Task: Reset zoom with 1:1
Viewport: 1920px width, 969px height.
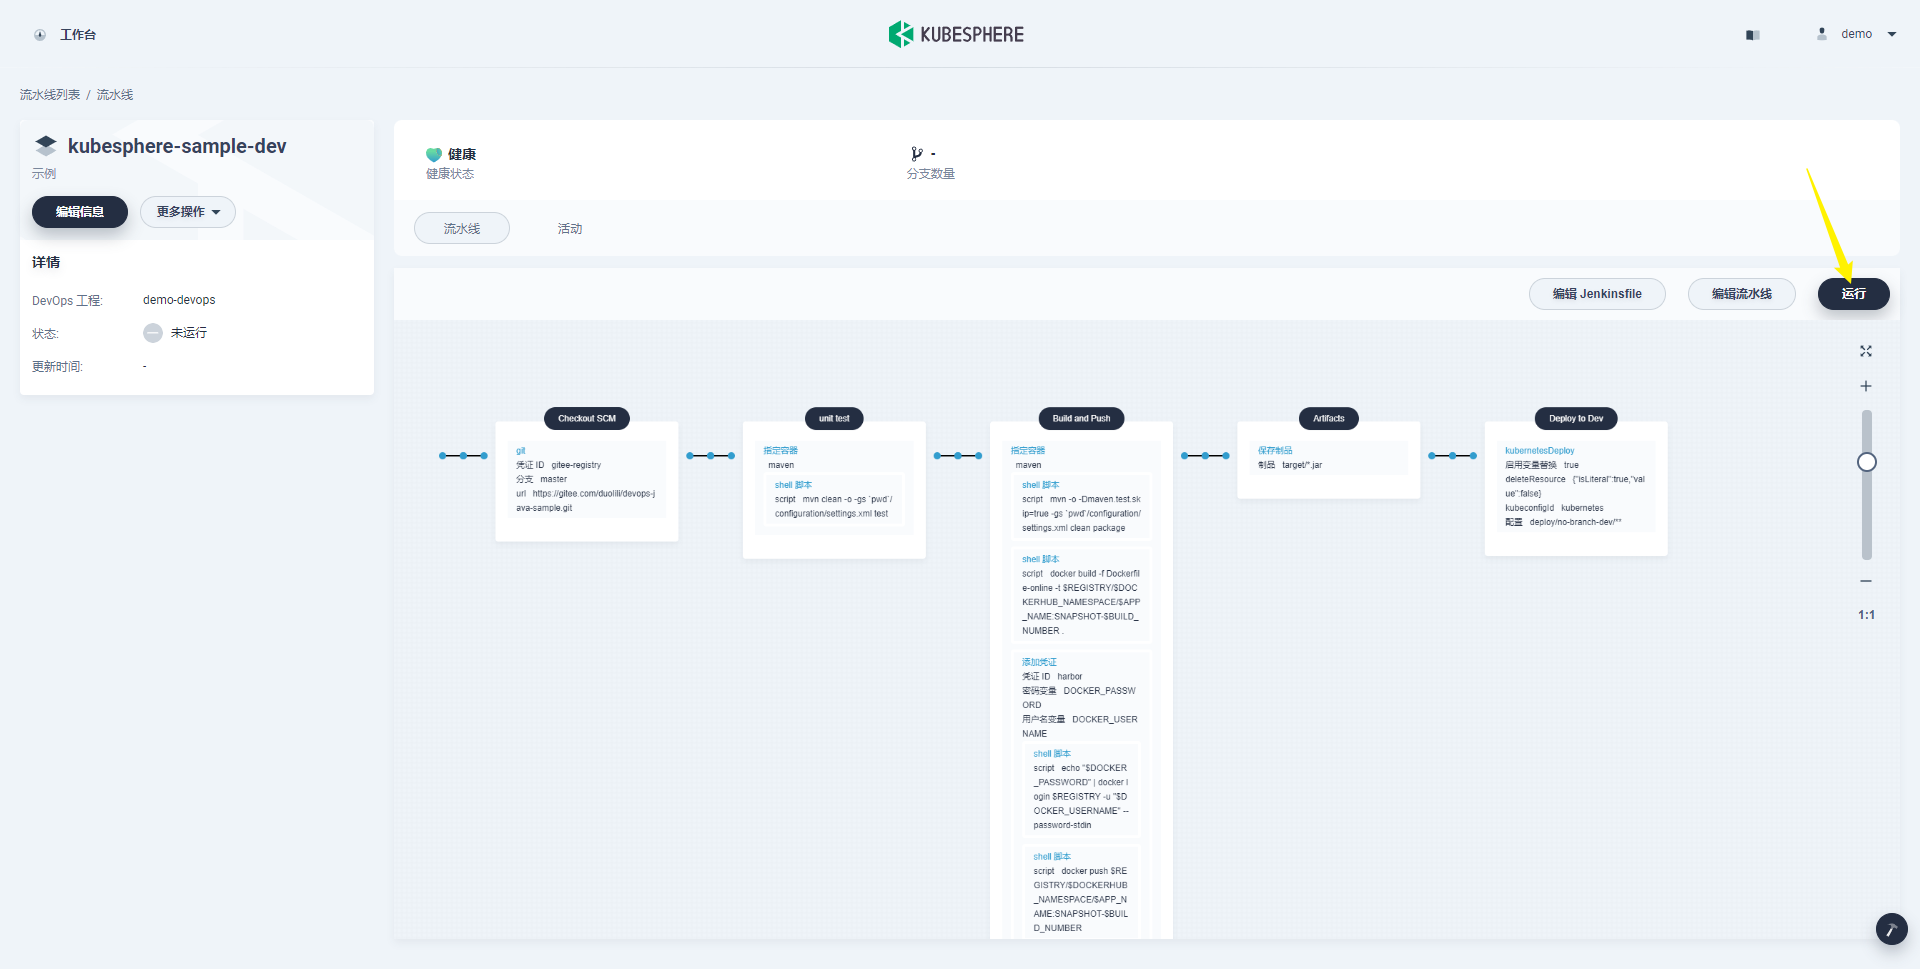Action: 1867,615
